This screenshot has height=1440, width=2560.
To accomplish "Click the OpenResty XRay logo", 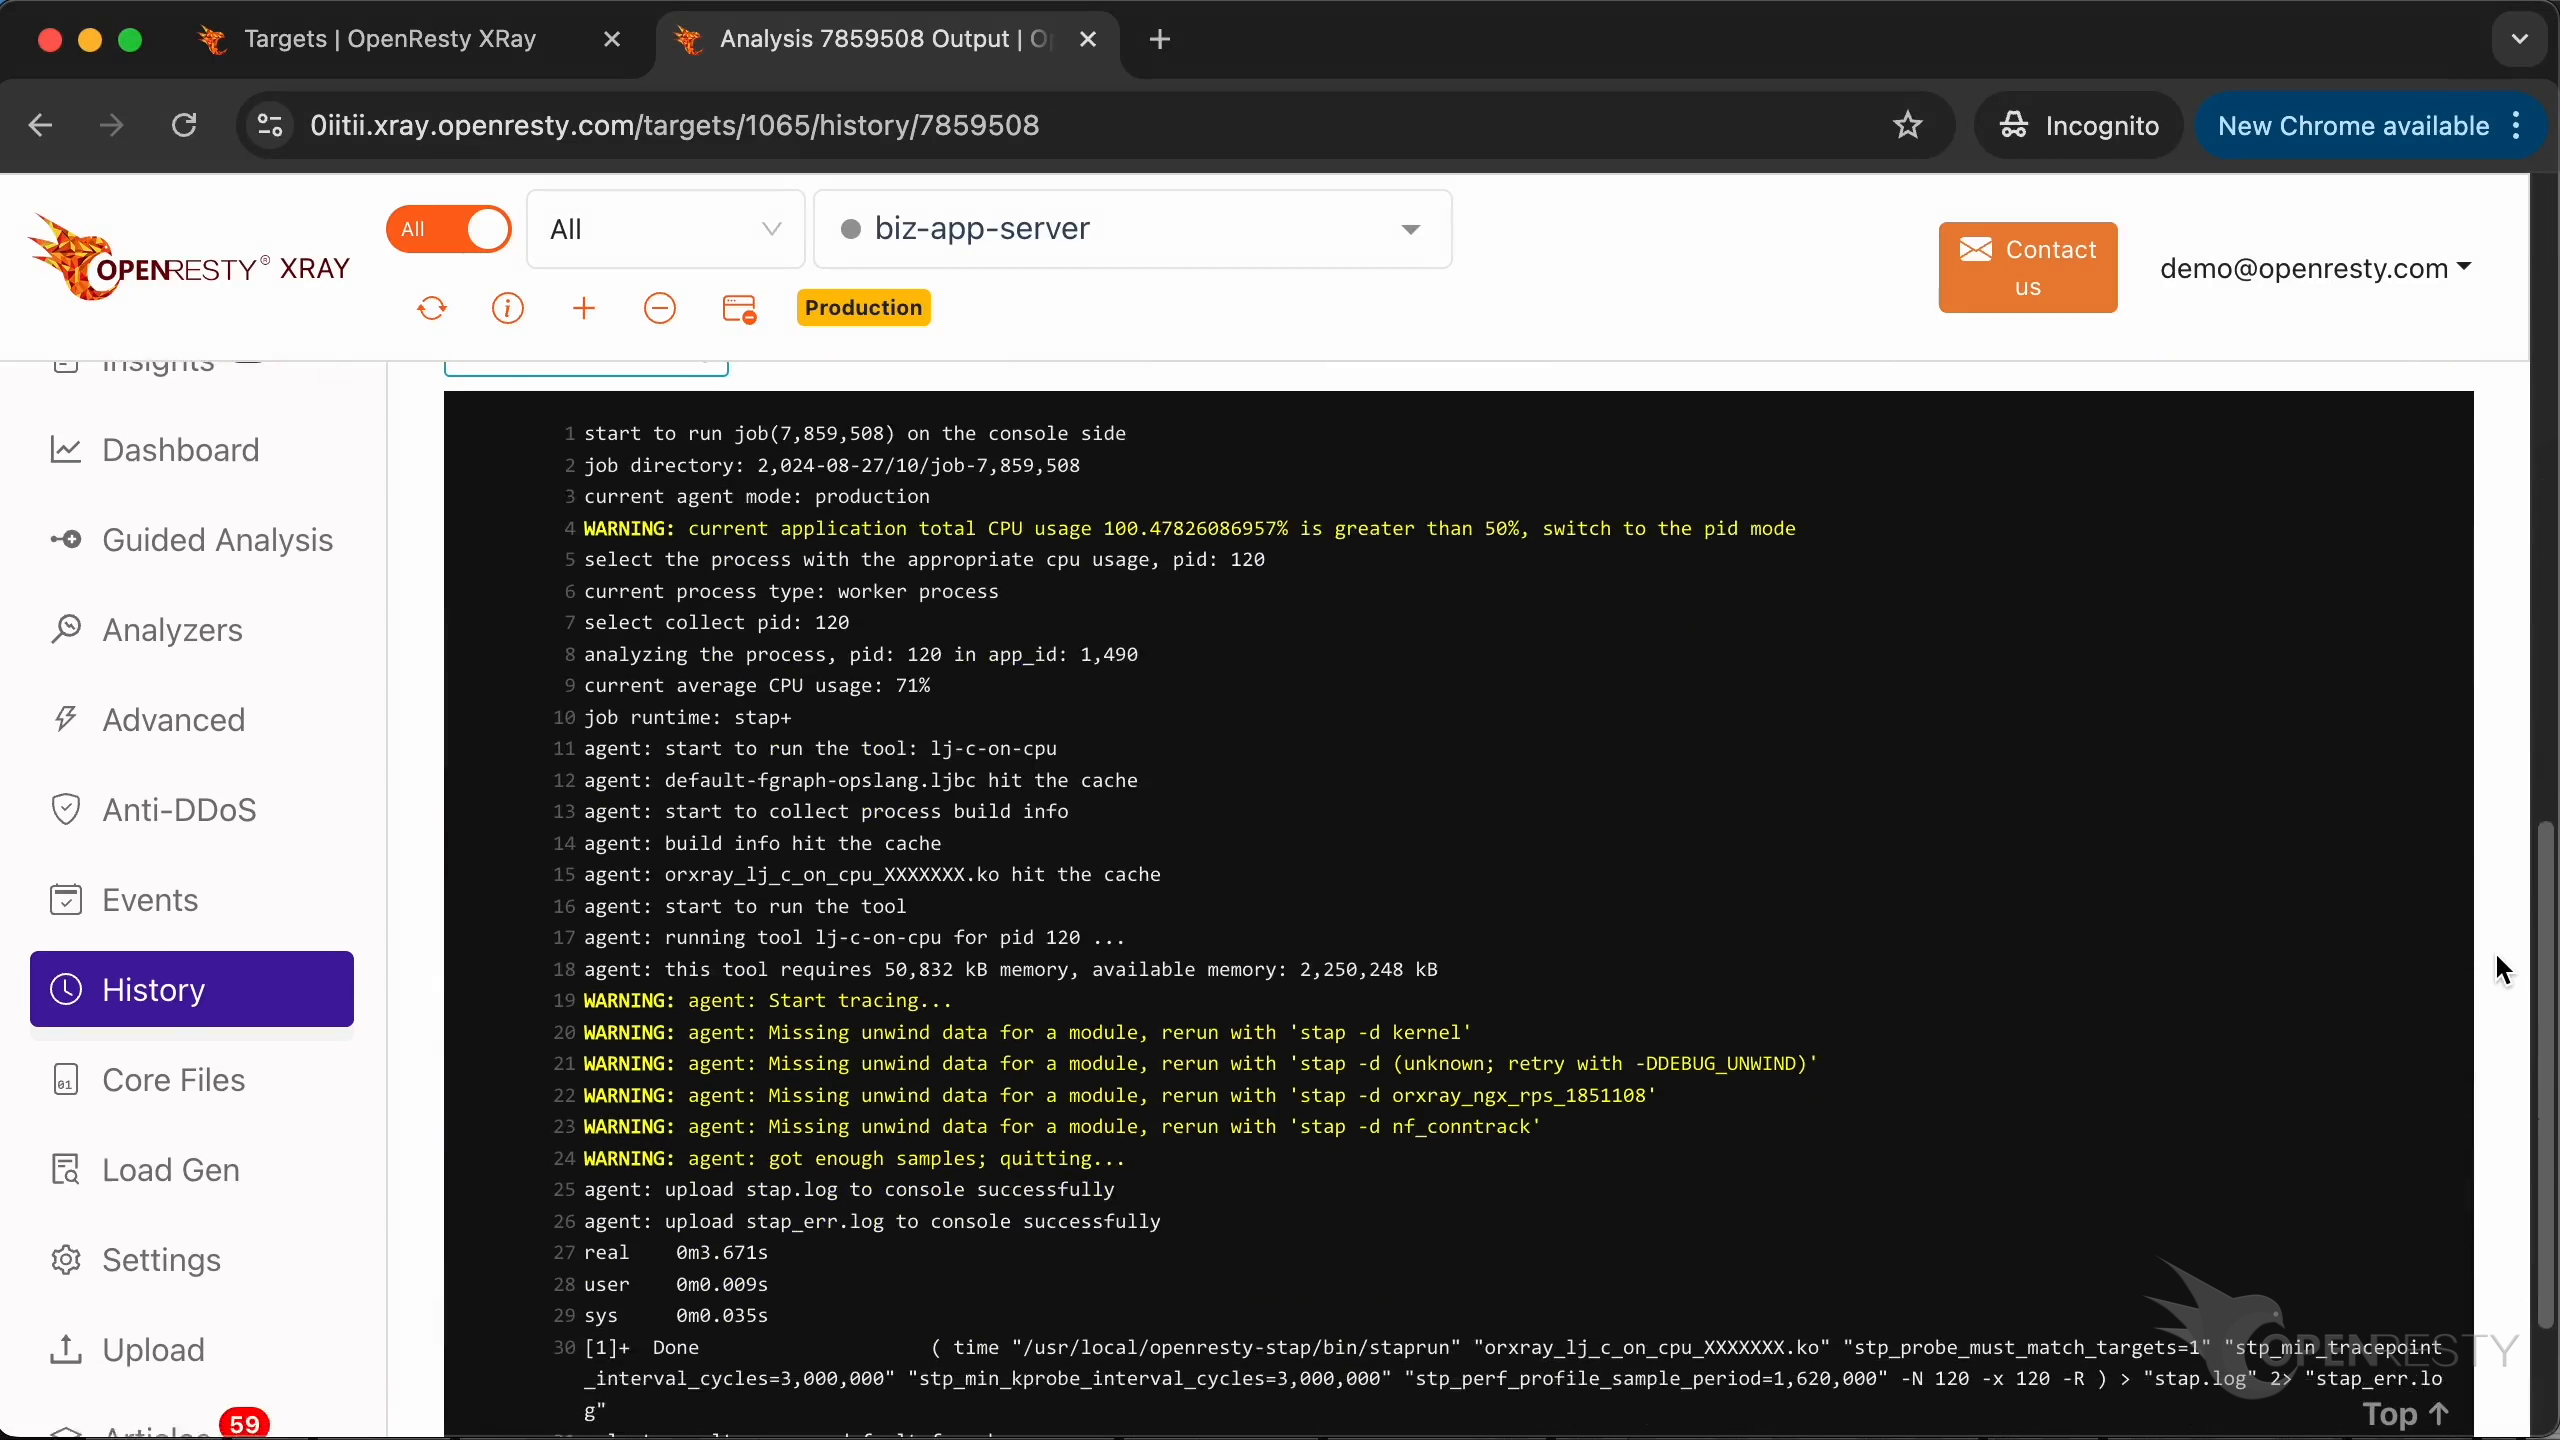I will (x=189, y=258).
